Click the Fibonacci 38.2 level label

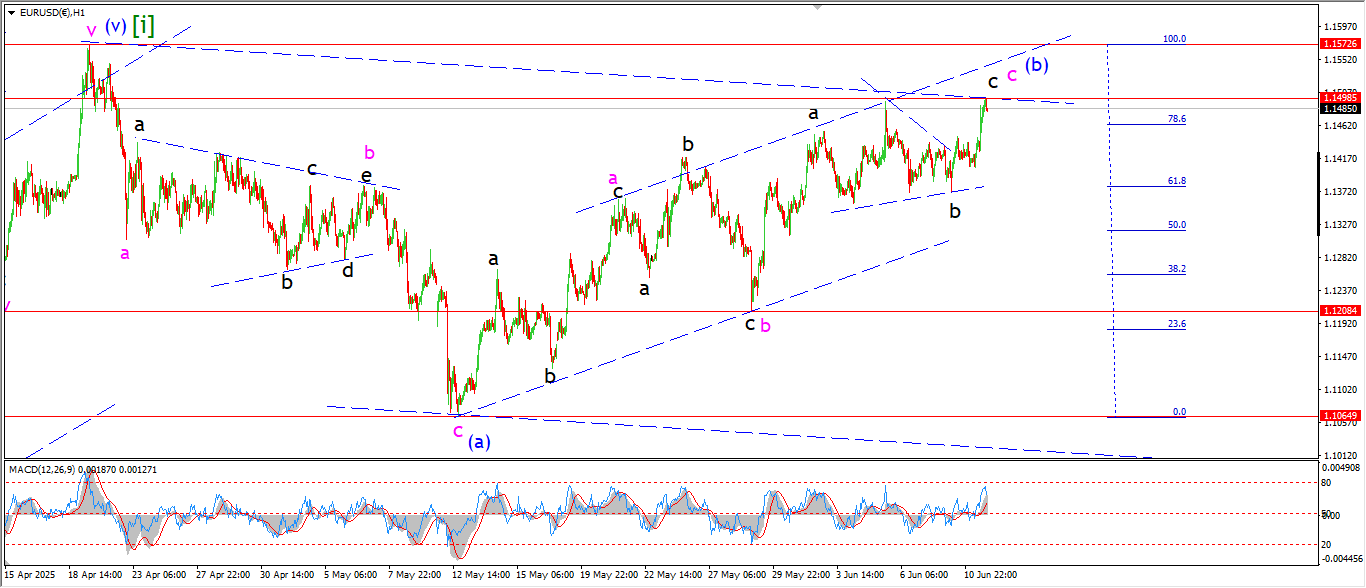(x=1177, y=269)
